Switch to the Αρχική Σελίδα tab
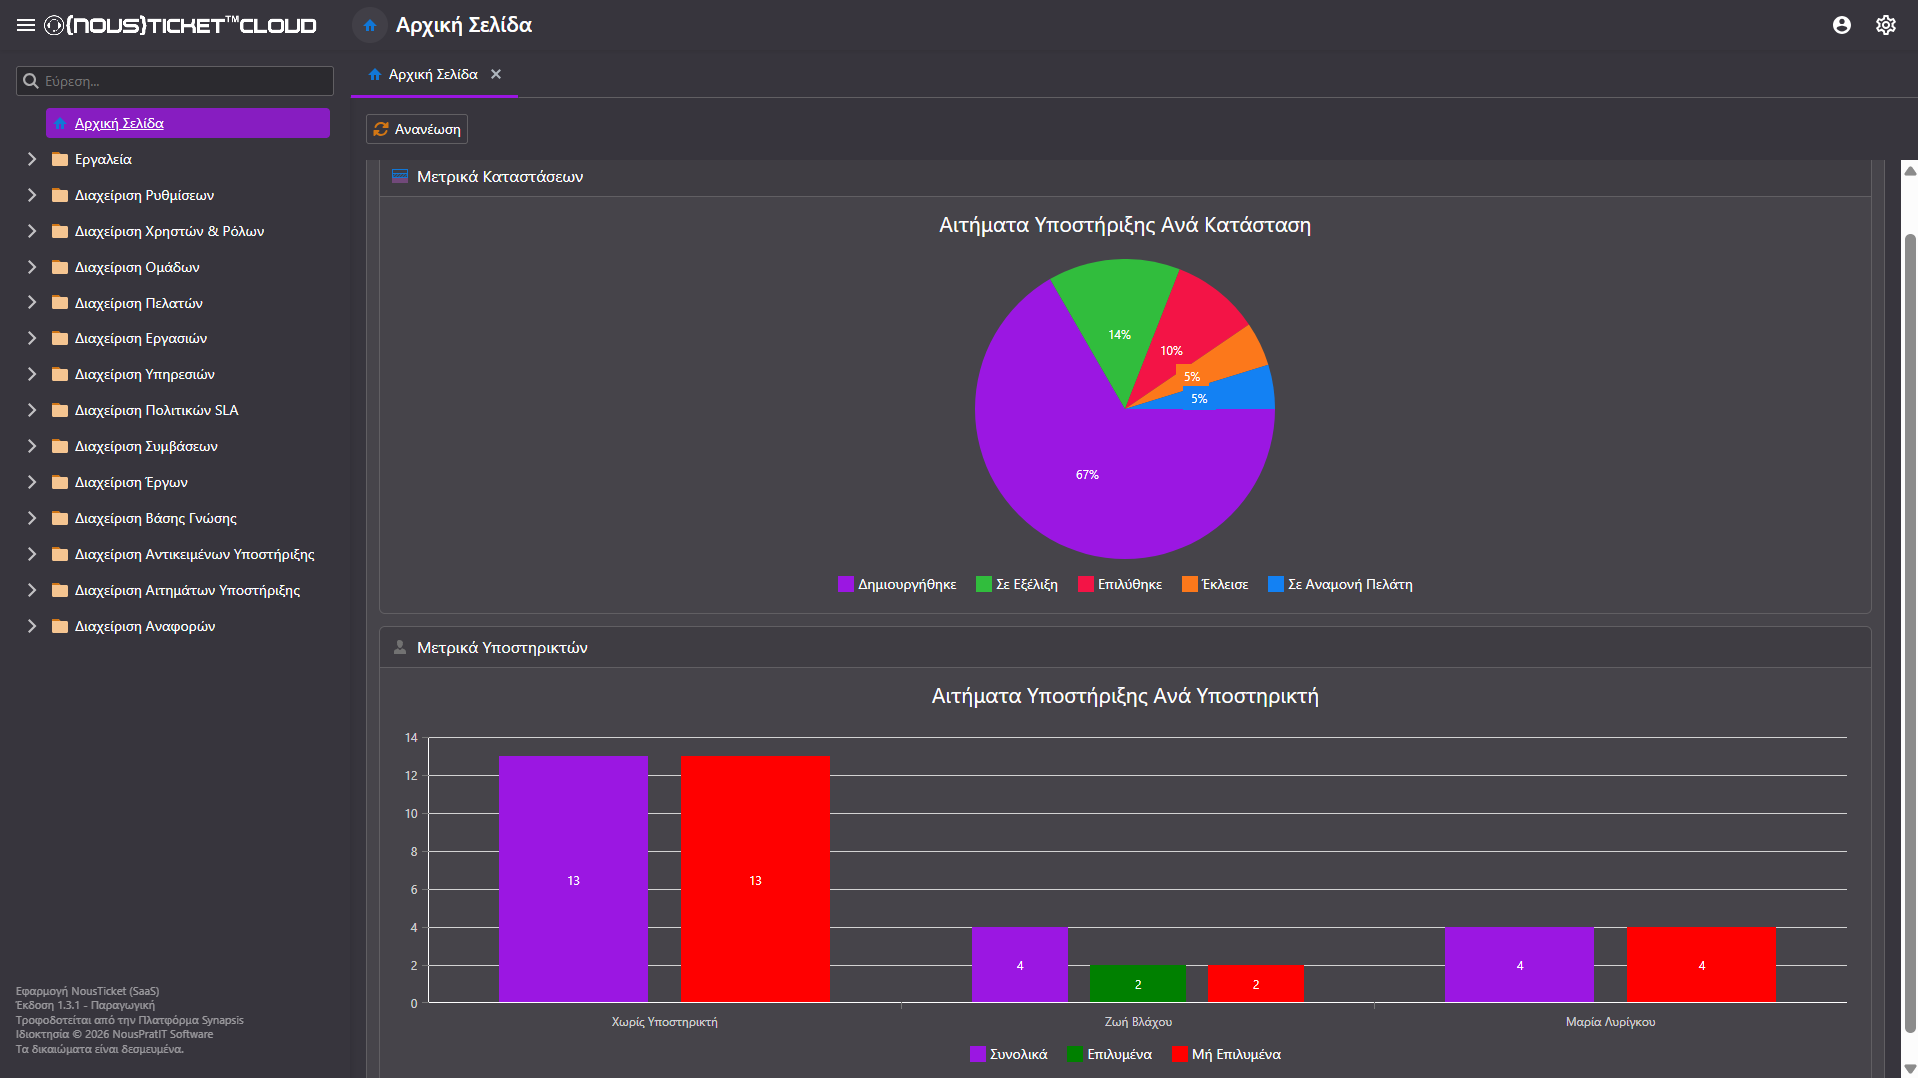Image resolution: width=1918 pixels, height=1078 pixels. (433, 75)
